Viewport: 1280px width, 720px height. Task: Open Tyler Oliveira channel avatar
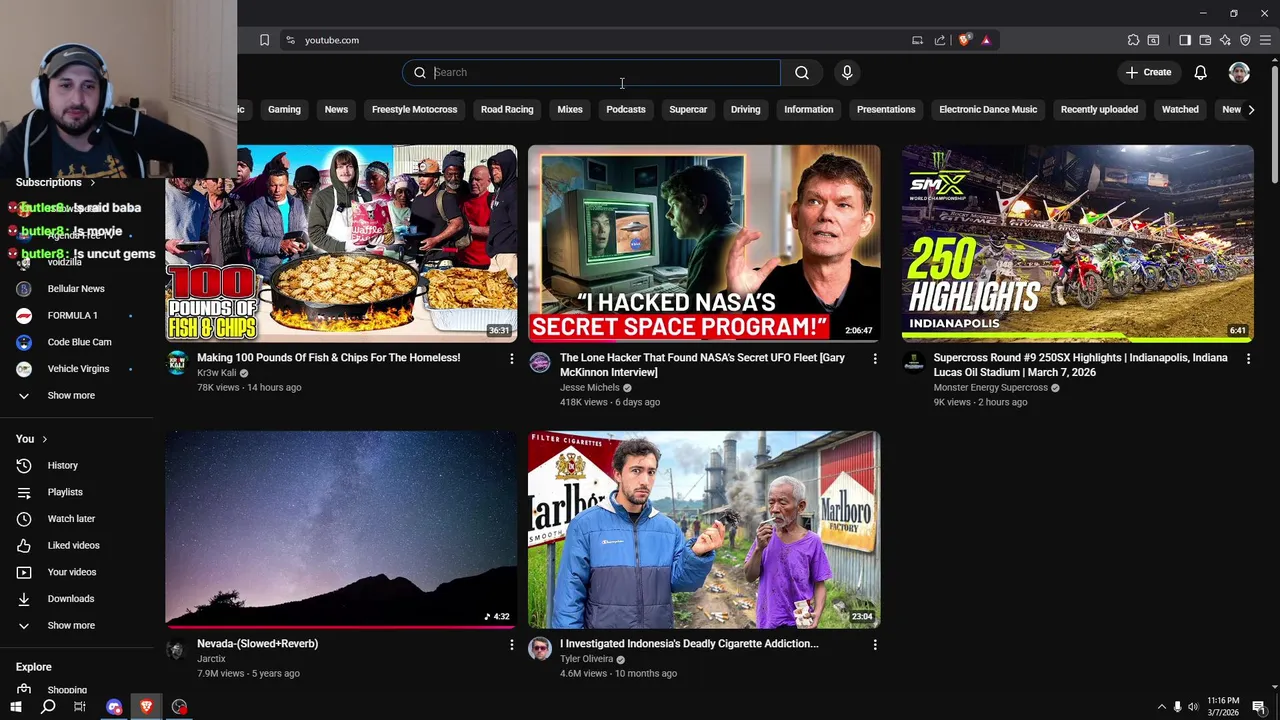click(540, 648)
